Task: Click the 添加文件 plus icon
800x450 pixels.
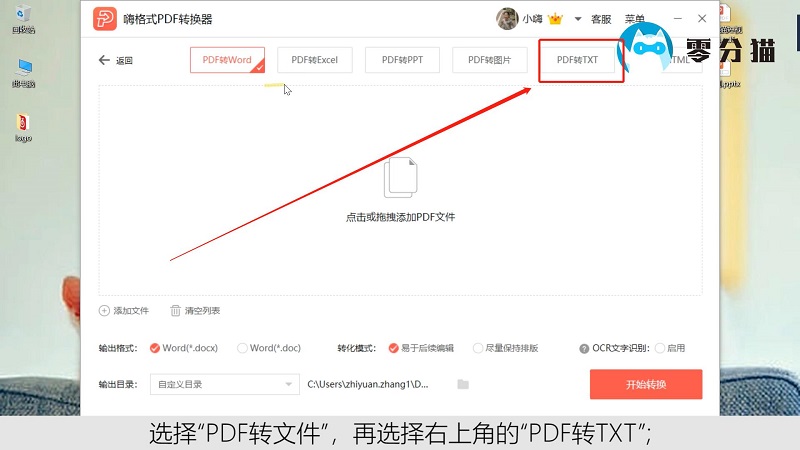Action: click(x=104, y=311)
